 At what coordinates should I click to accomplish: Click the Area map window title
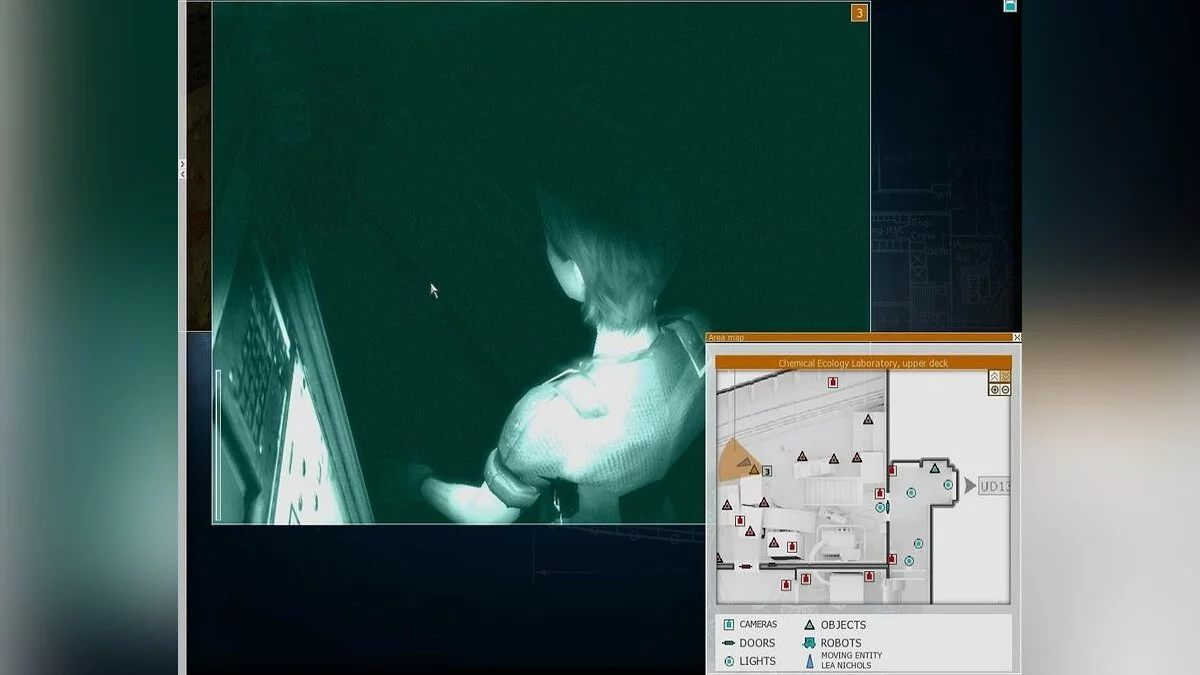(x=726, y=338)
